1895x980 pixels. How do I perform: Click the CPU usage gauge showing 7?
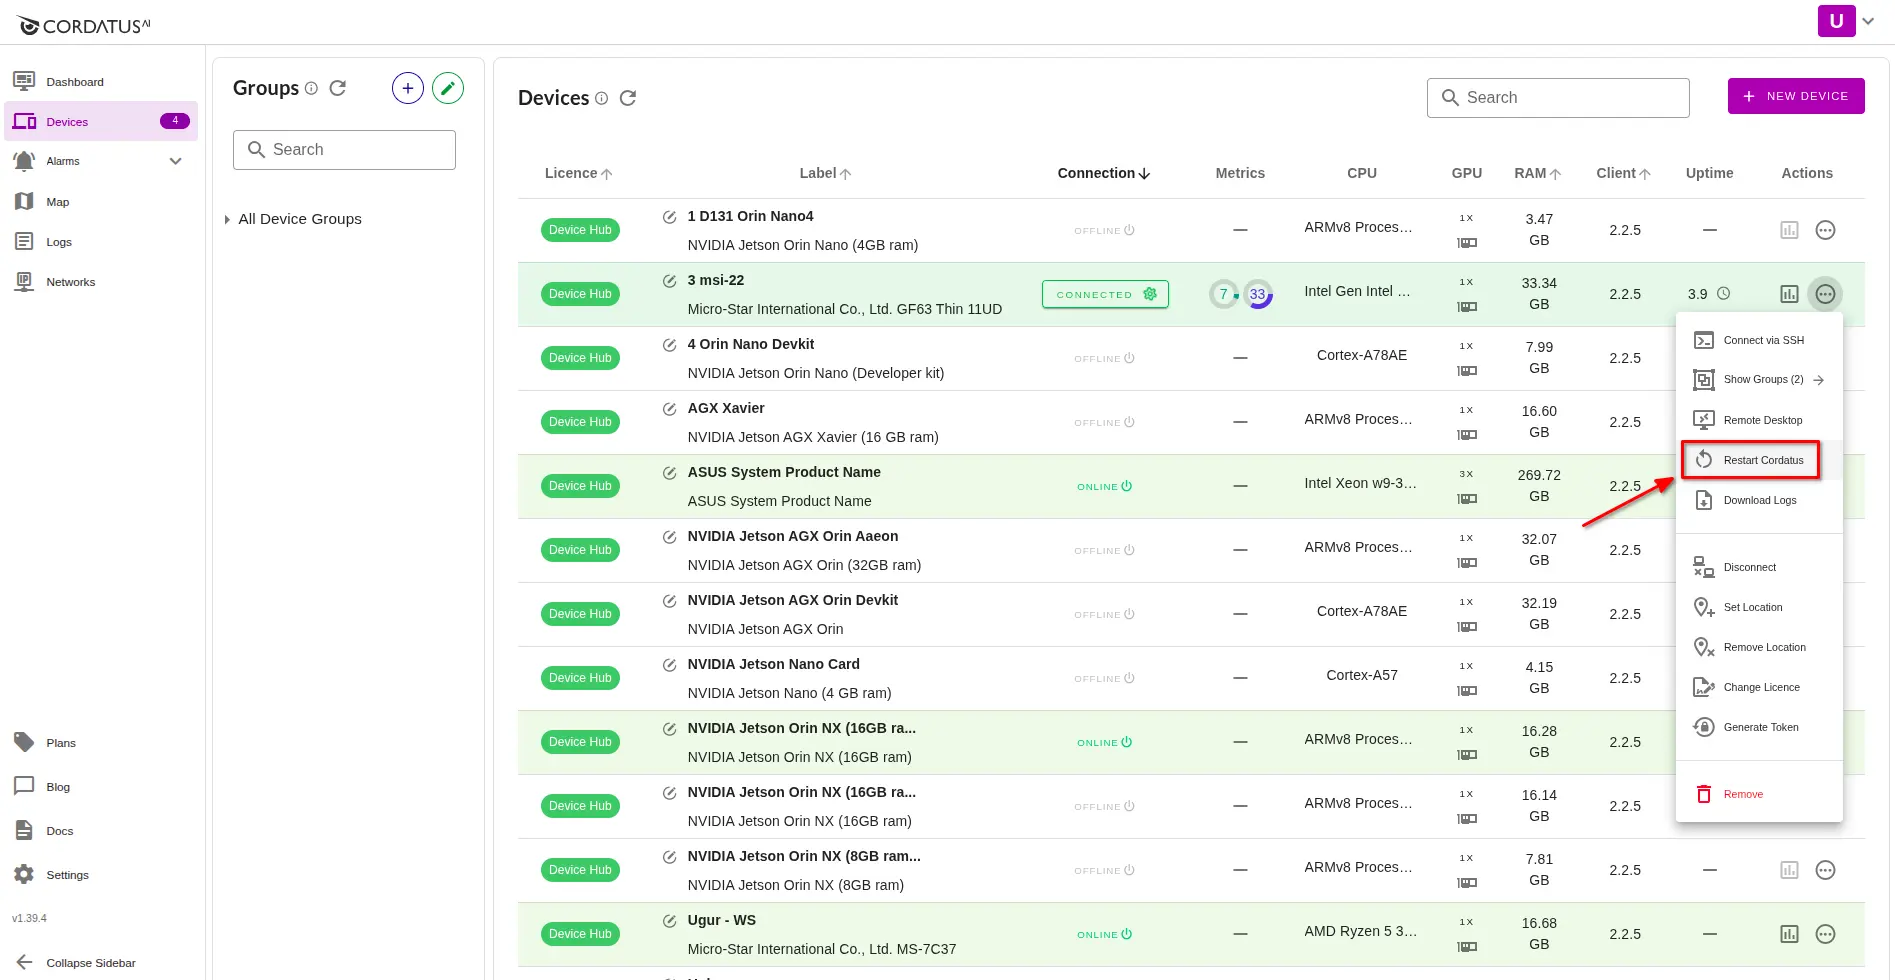click(1222, 294)
